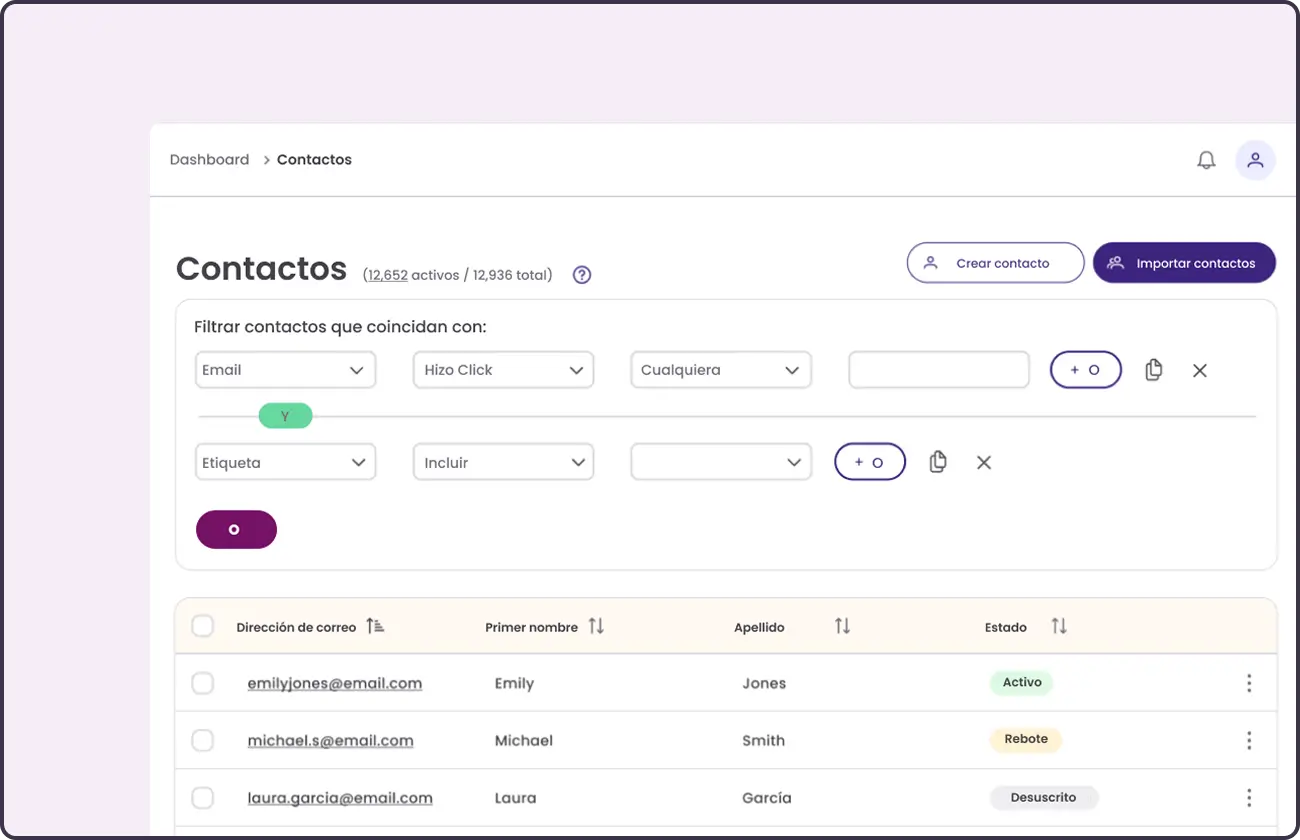This screenshot has height=840, width=1300.
Task: Delete the Etiqueta filter condition
Action: tap(983, 462)
